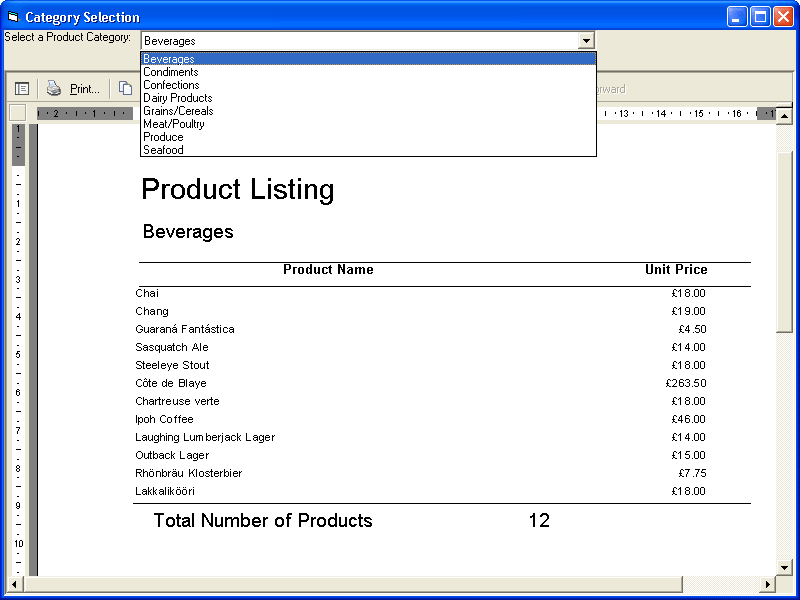This screenshot has height=600, width=800.
Task: Click the vertical scrollbar thumb
Action: tap(784, 242)
